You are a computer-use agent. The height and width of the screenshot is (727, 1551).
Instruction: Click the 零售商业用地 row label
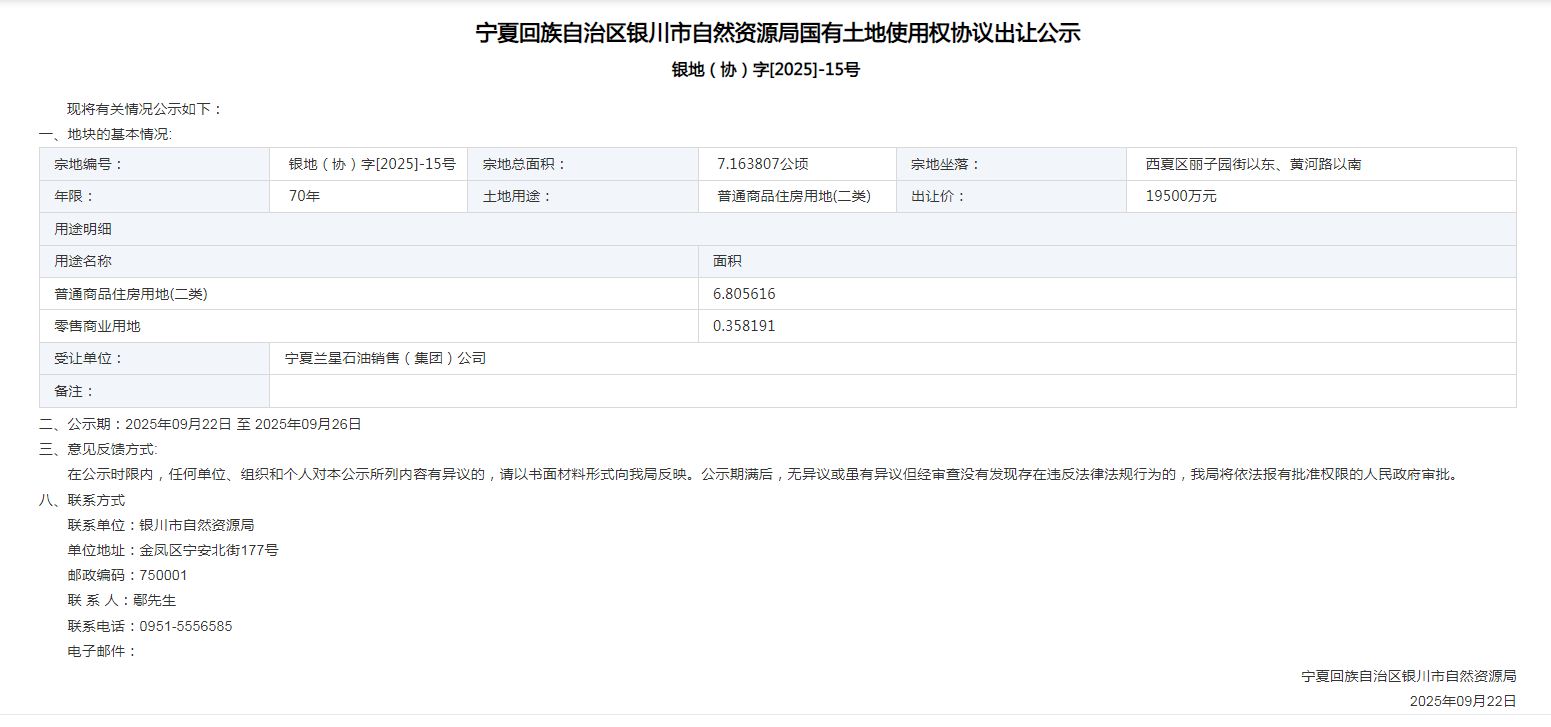pyautogui.click(x=97, y=326)
